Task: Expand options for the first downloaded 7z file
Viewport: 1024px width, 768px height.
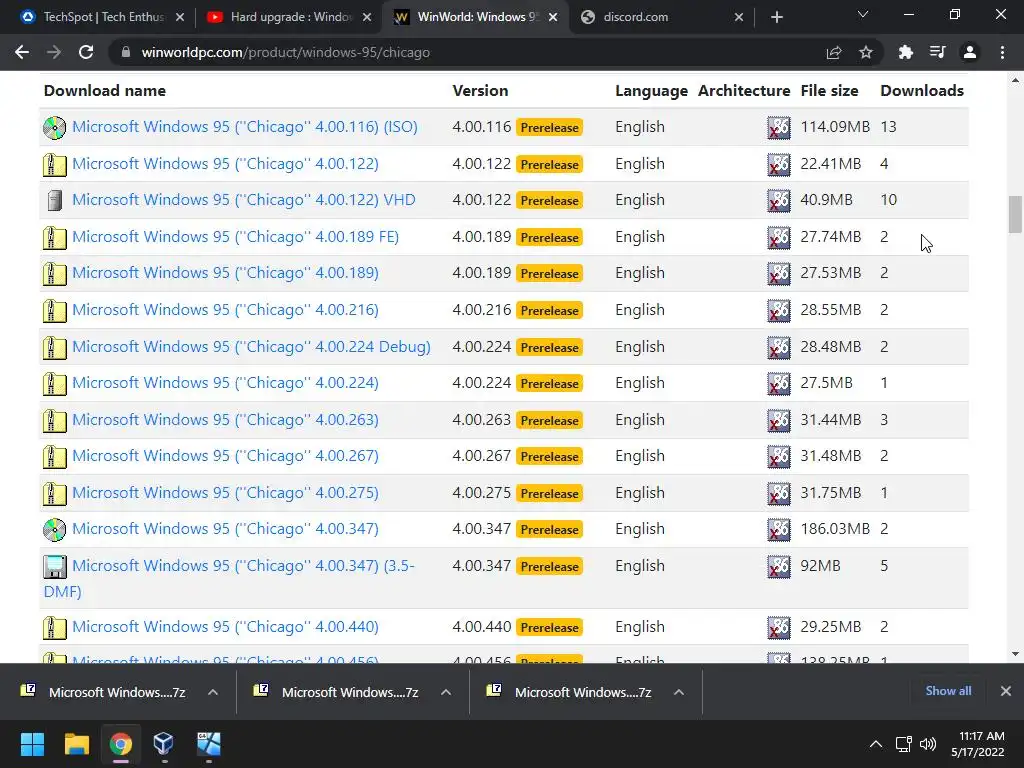Action: pos(213,692)
